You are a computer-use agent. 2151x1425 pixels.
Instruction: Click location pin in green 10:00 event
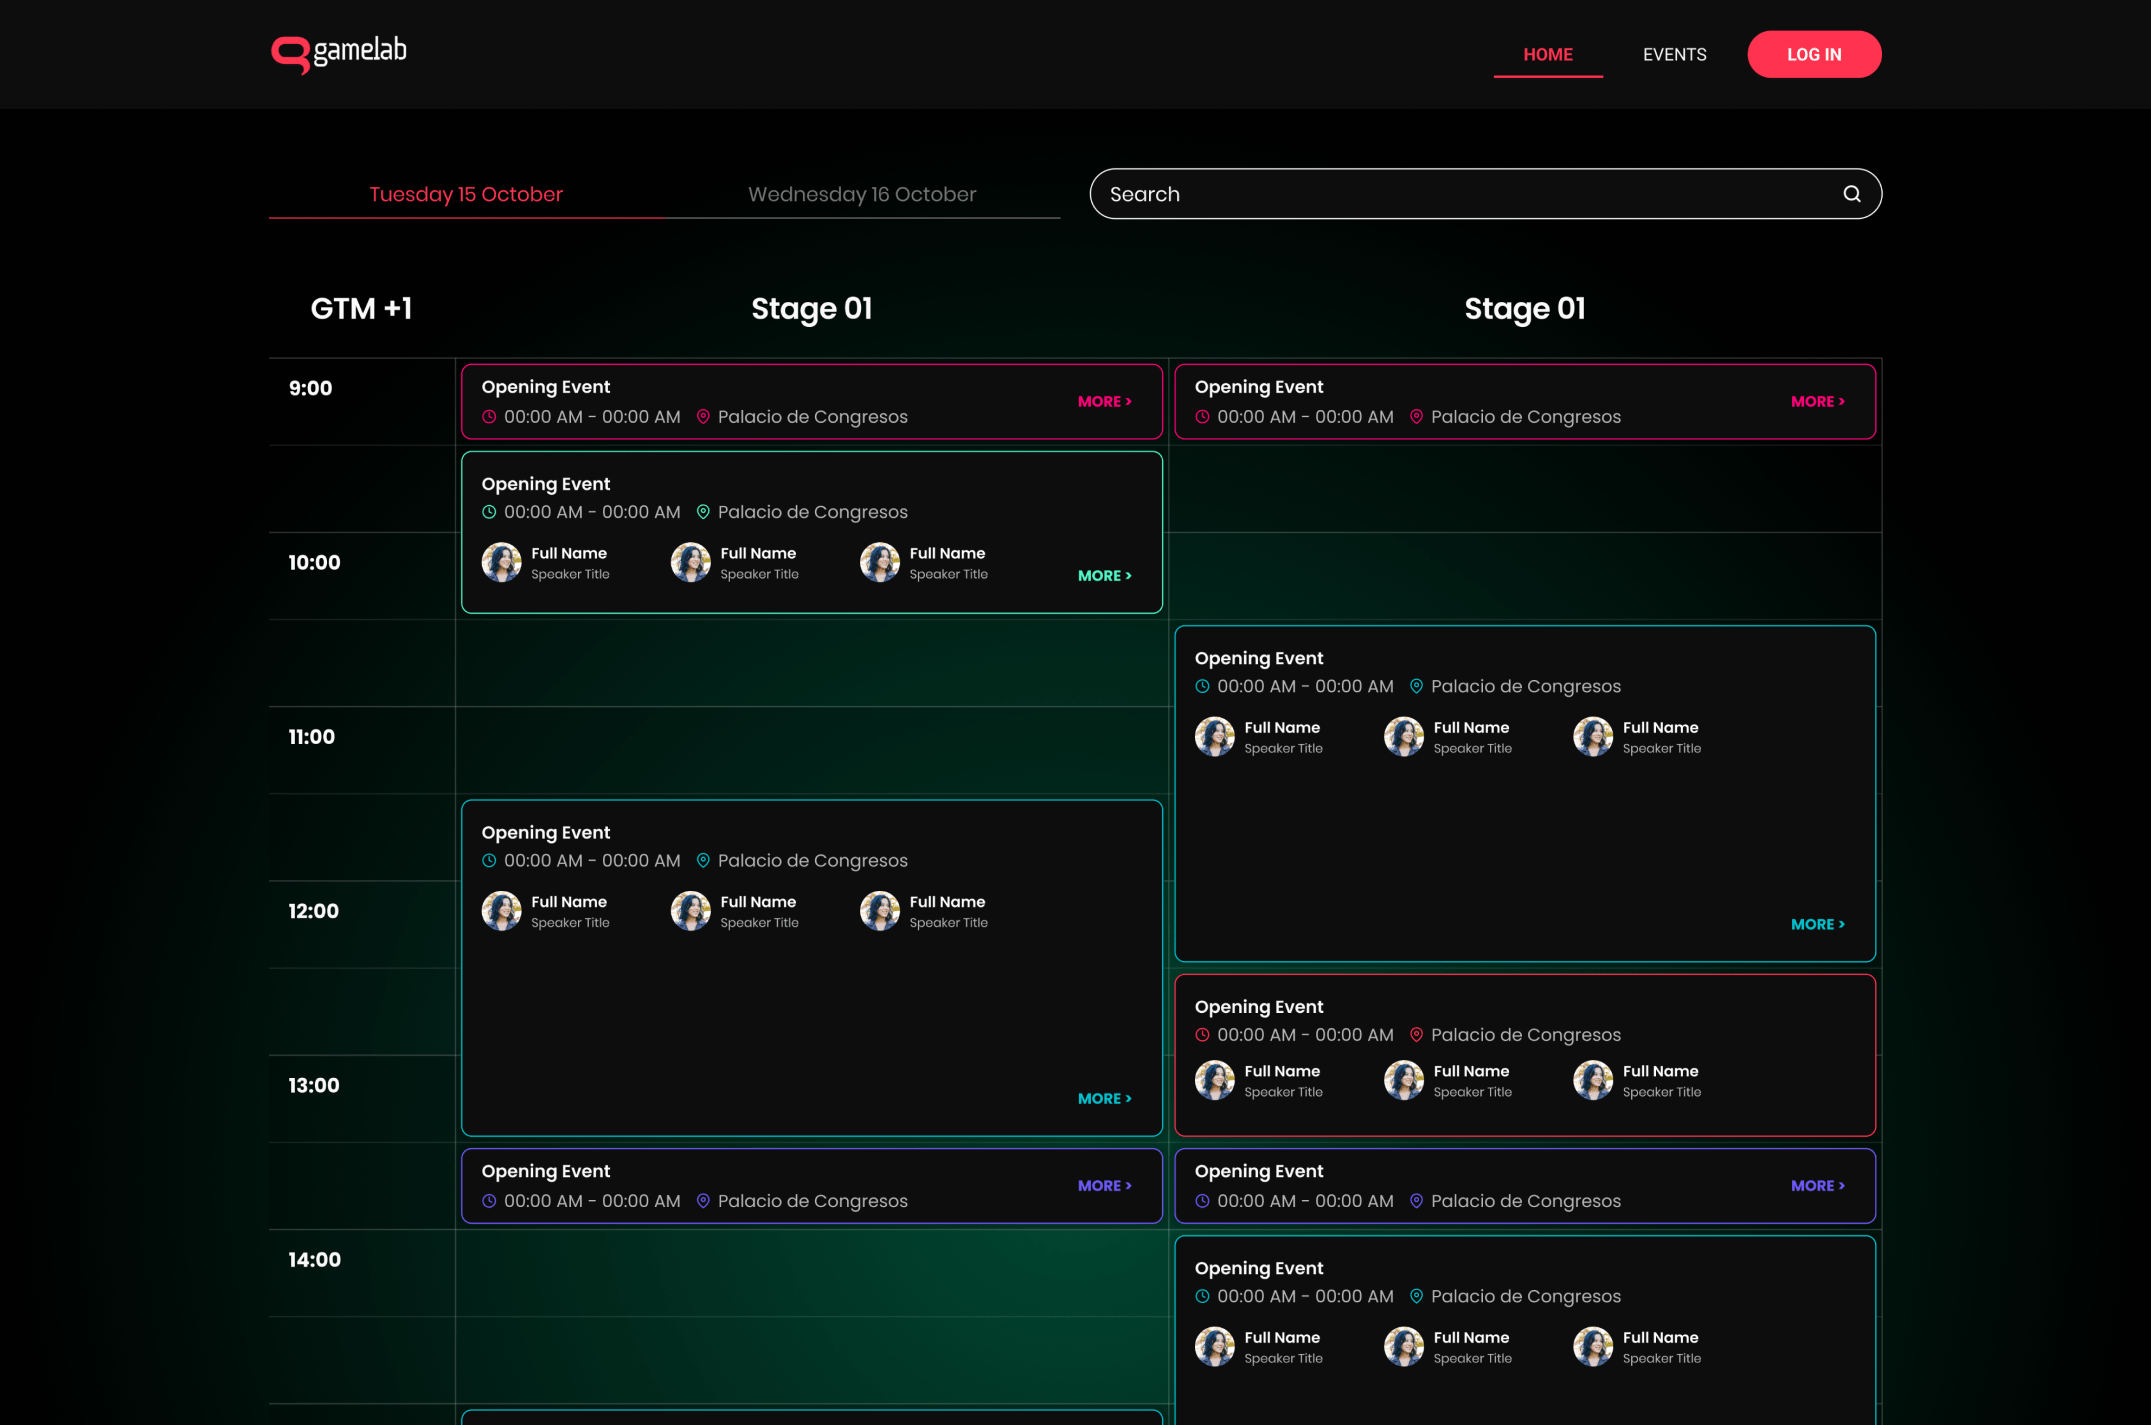pos(703,512)
